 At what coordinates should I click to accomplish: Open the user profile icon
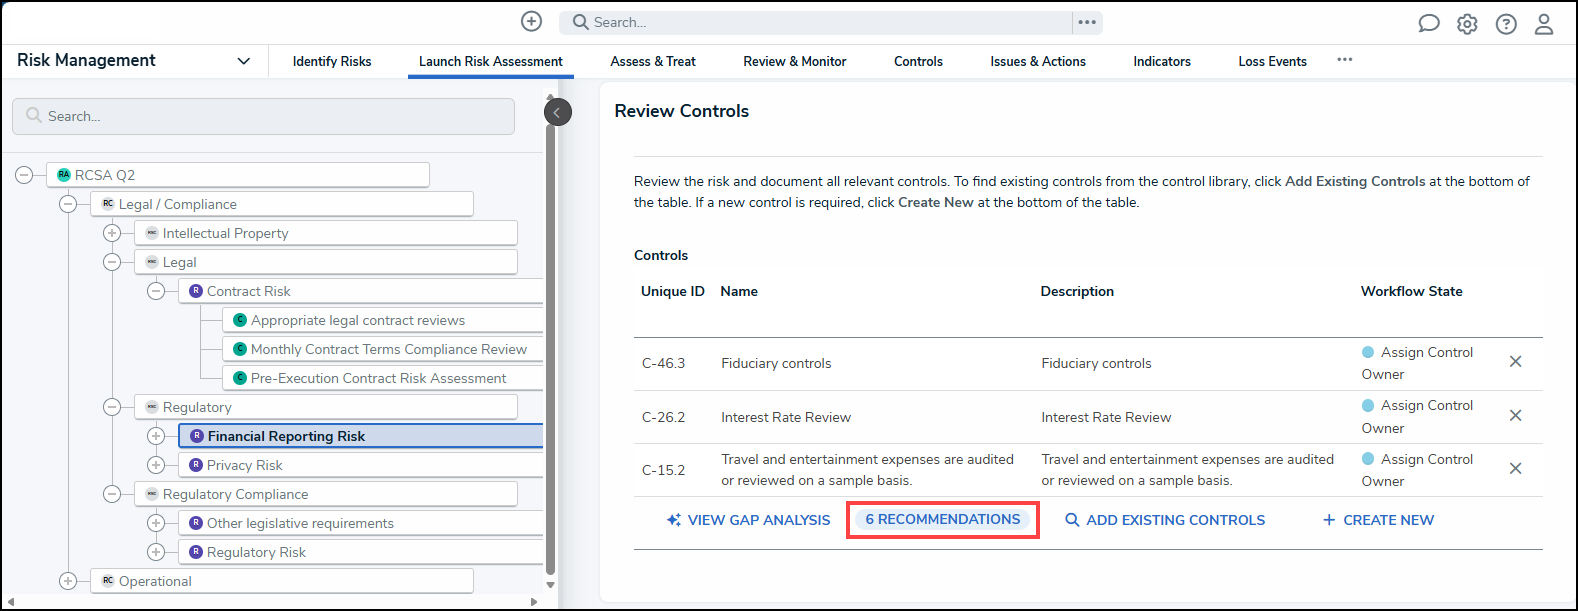1544,24
